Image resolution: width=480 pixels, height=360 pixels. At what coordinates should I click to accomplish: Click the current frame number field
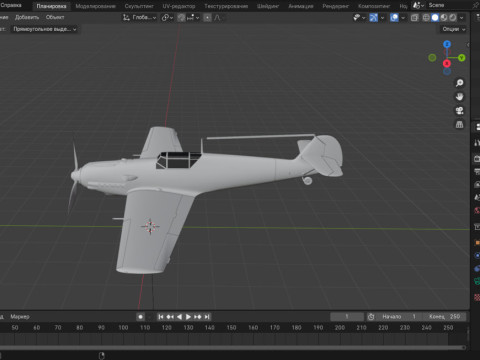tap(347, 317)
